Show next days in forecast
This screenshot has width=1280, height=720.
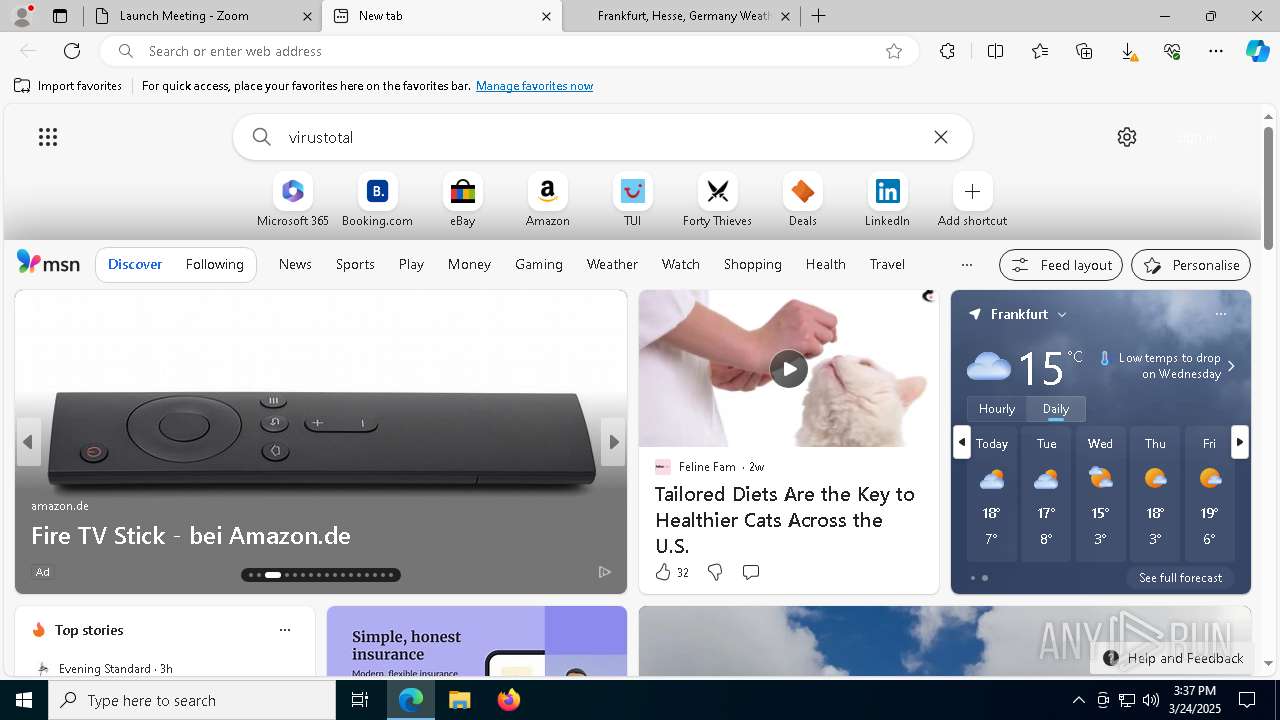pyautogui.click(x=1239, y=442)
